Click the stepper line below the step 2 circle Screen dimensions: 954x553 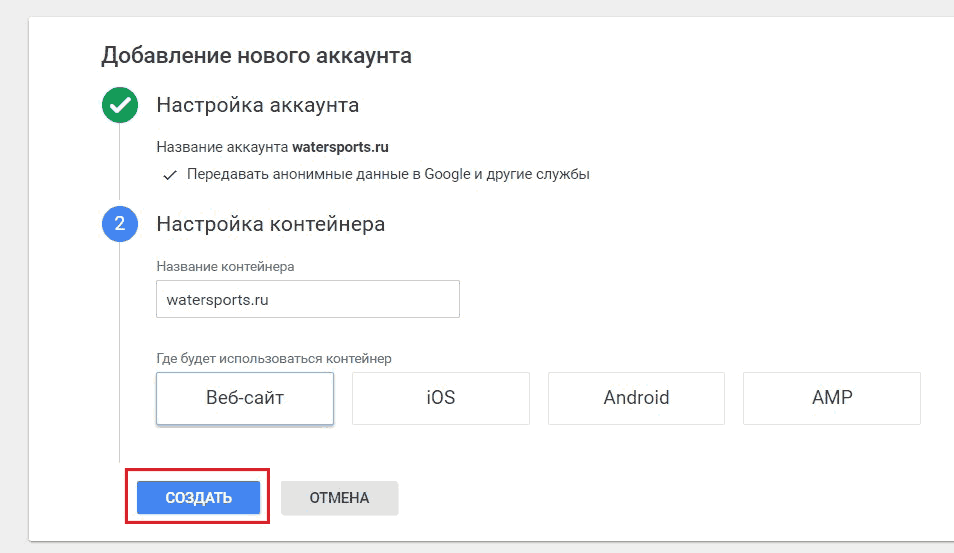click(119, 353)
